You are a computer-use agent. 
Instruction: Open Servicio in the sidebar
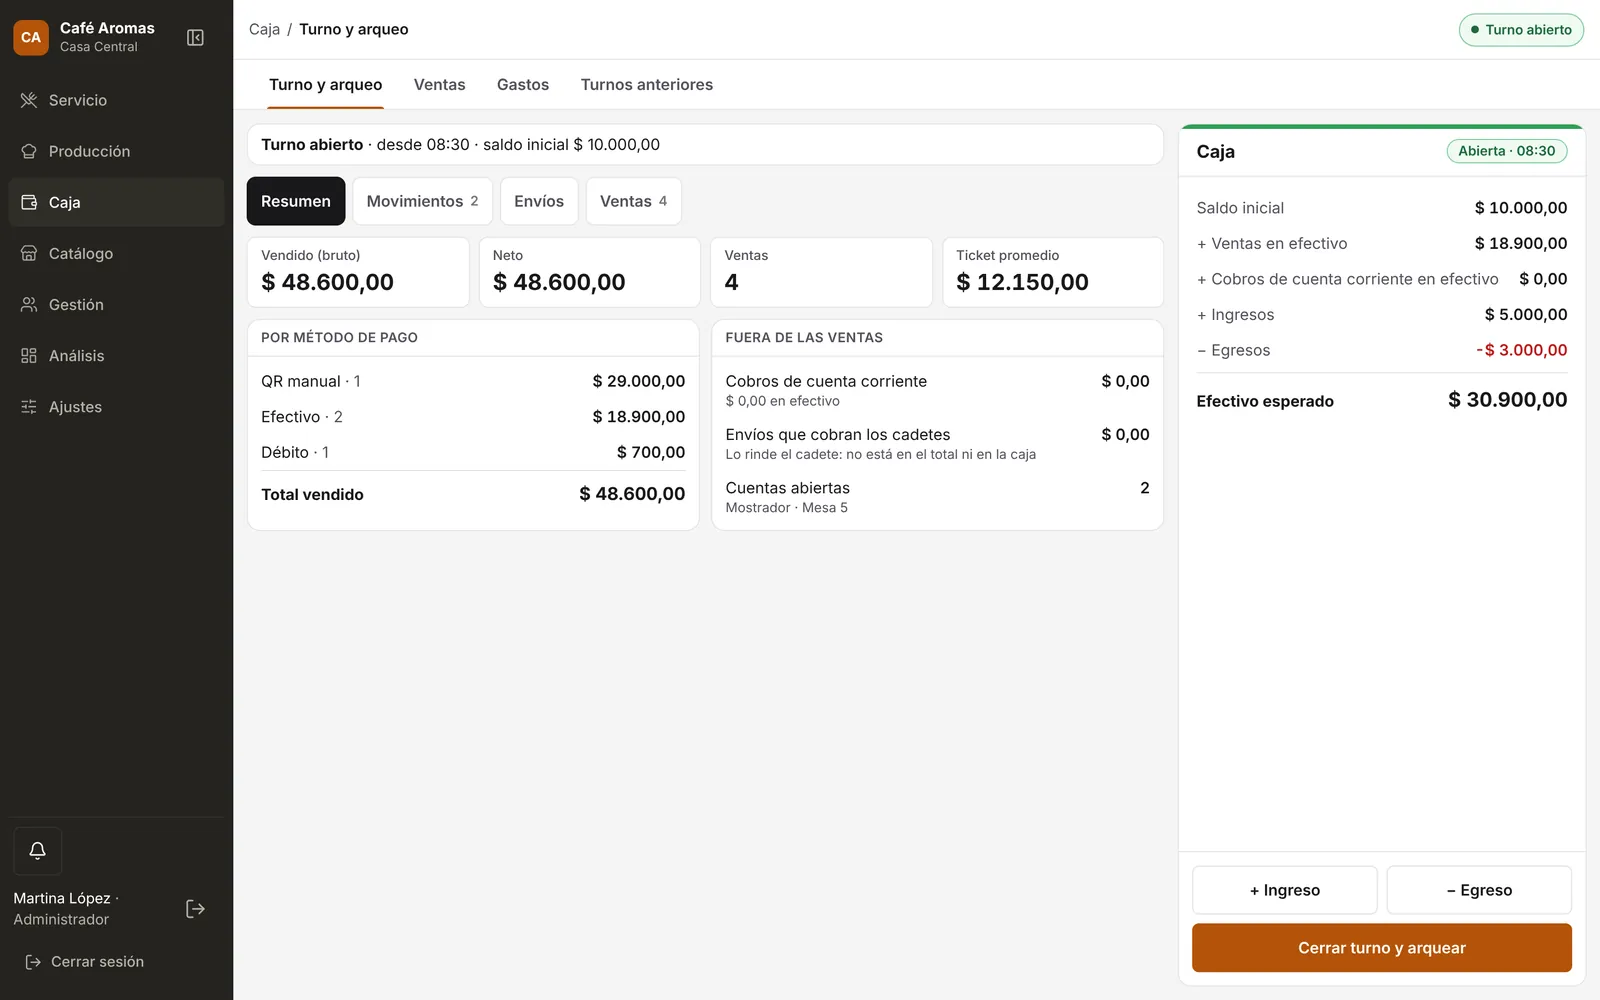(x=116, y=100)
